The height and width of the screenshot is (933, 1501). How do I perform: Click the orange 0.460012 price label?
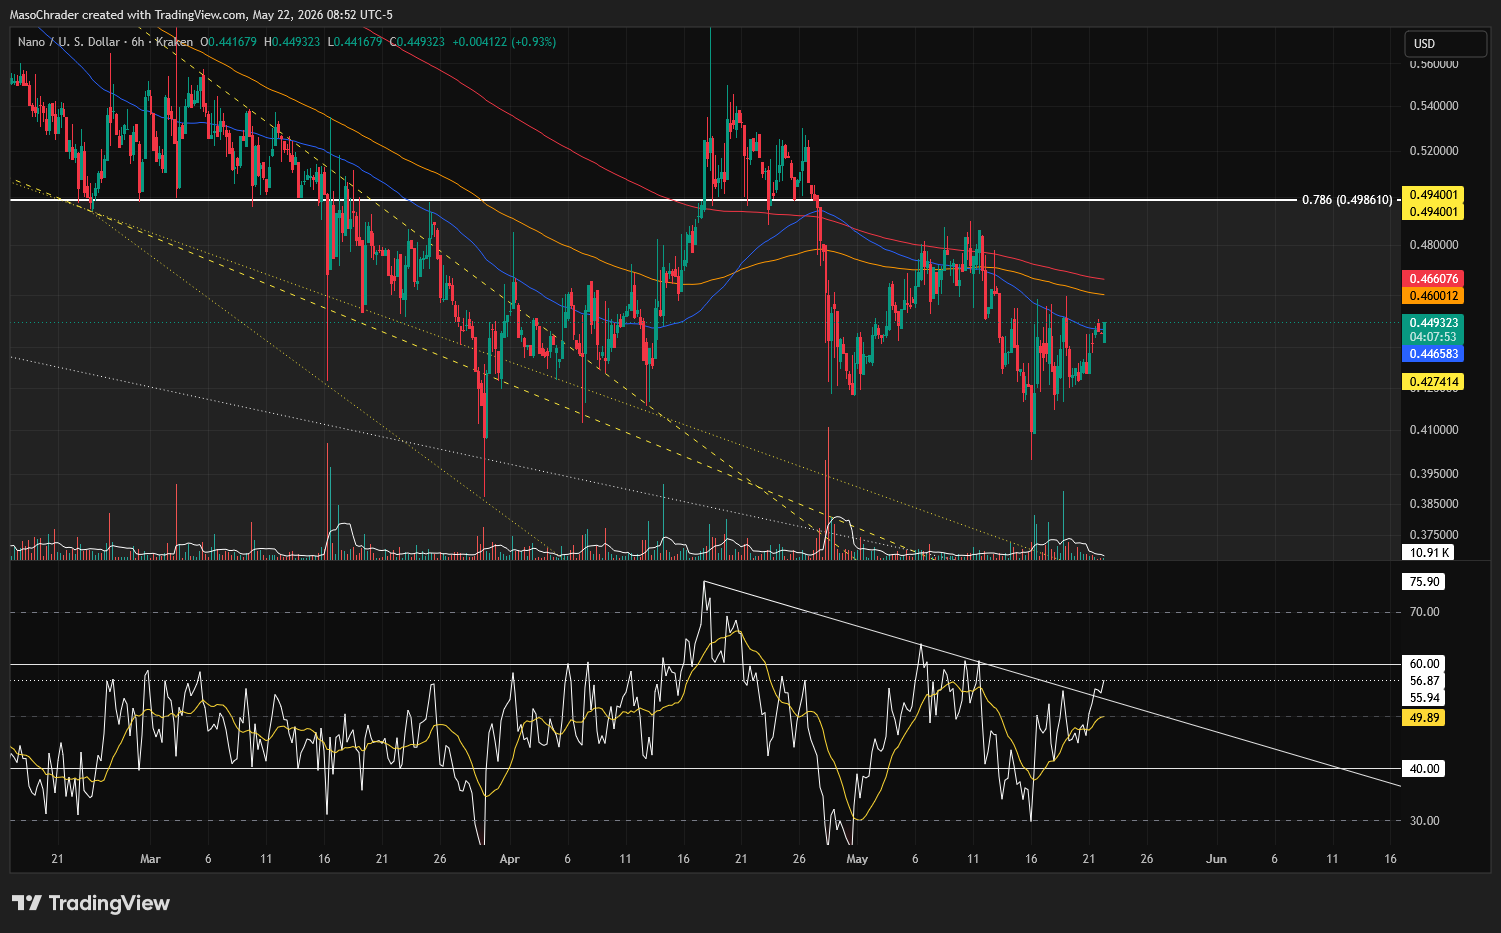click(x=1434, y=296)
